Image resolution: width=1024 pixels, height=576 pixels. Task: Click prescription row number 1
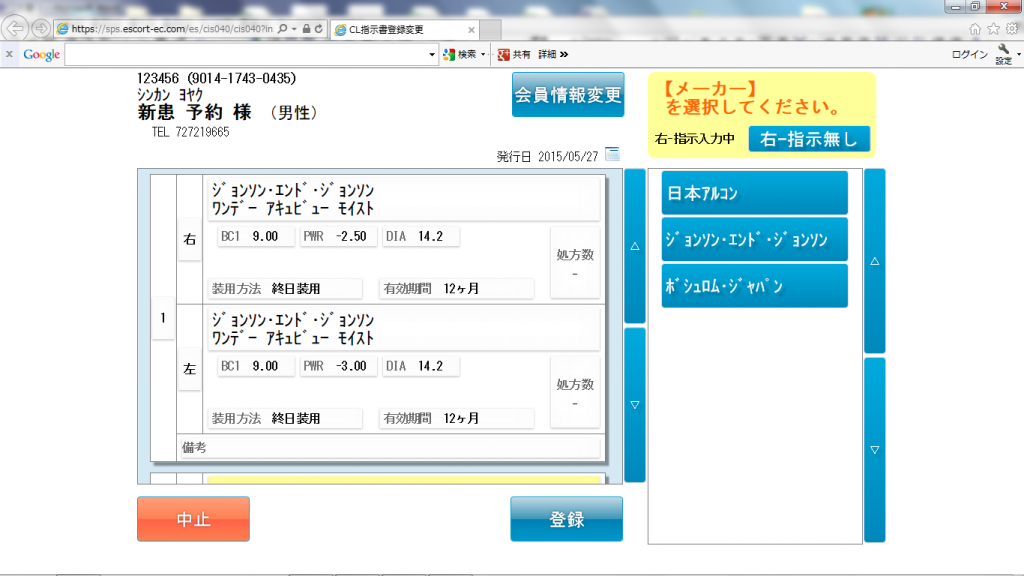(x=163, y=318)
